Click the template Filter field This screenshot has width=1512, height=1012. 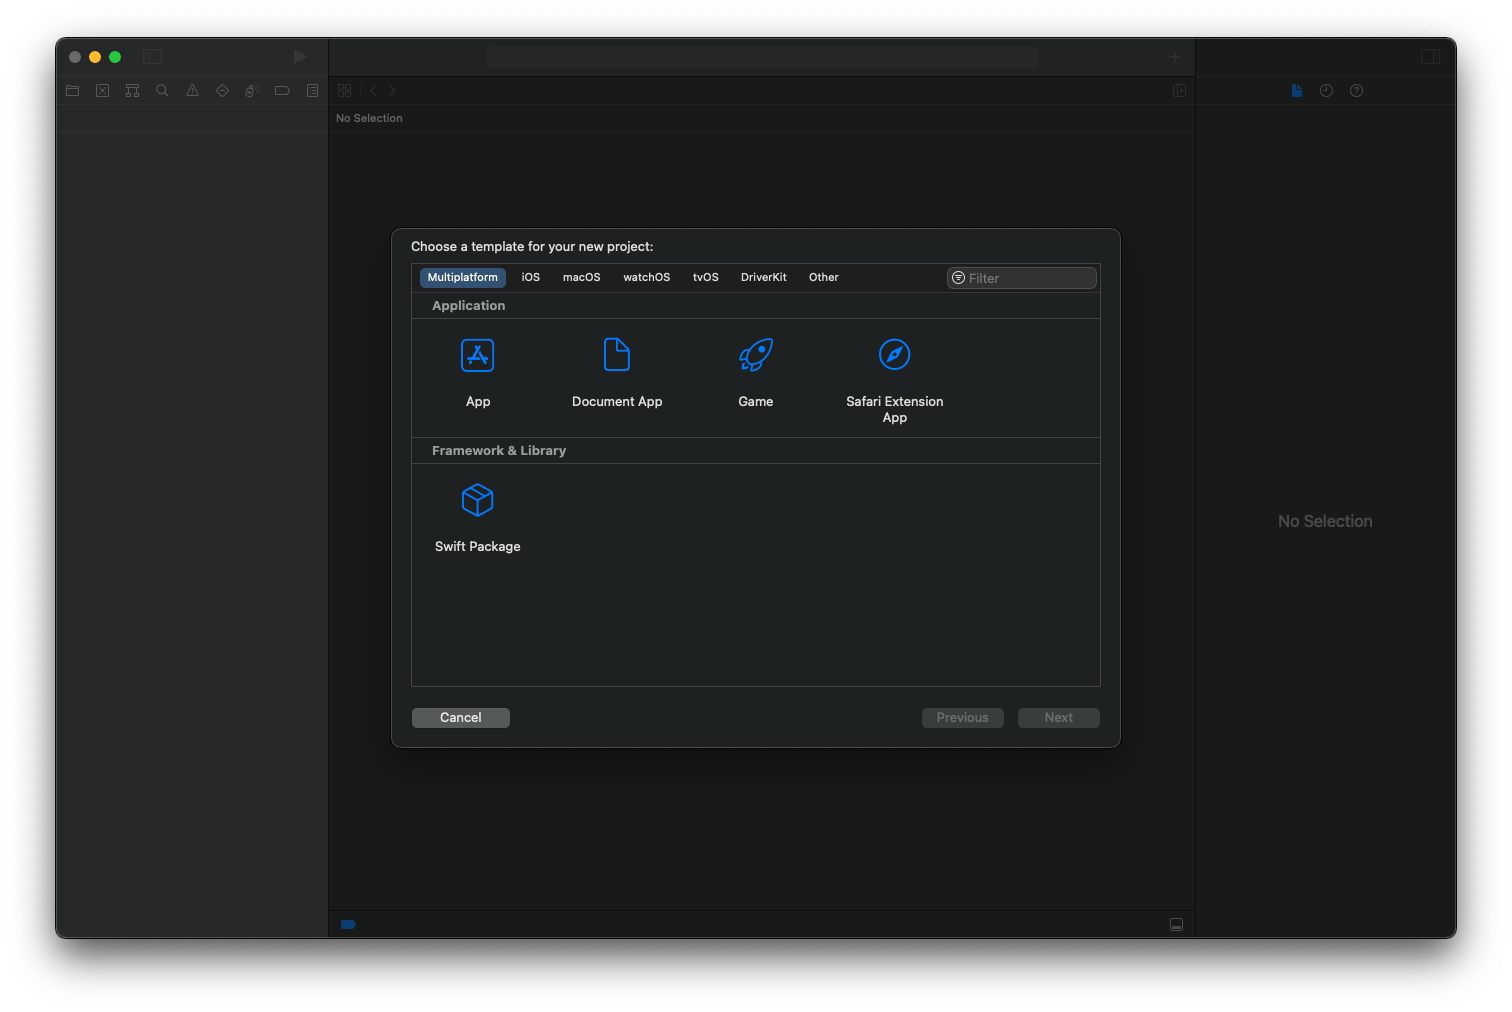(x=1022, y=278)
